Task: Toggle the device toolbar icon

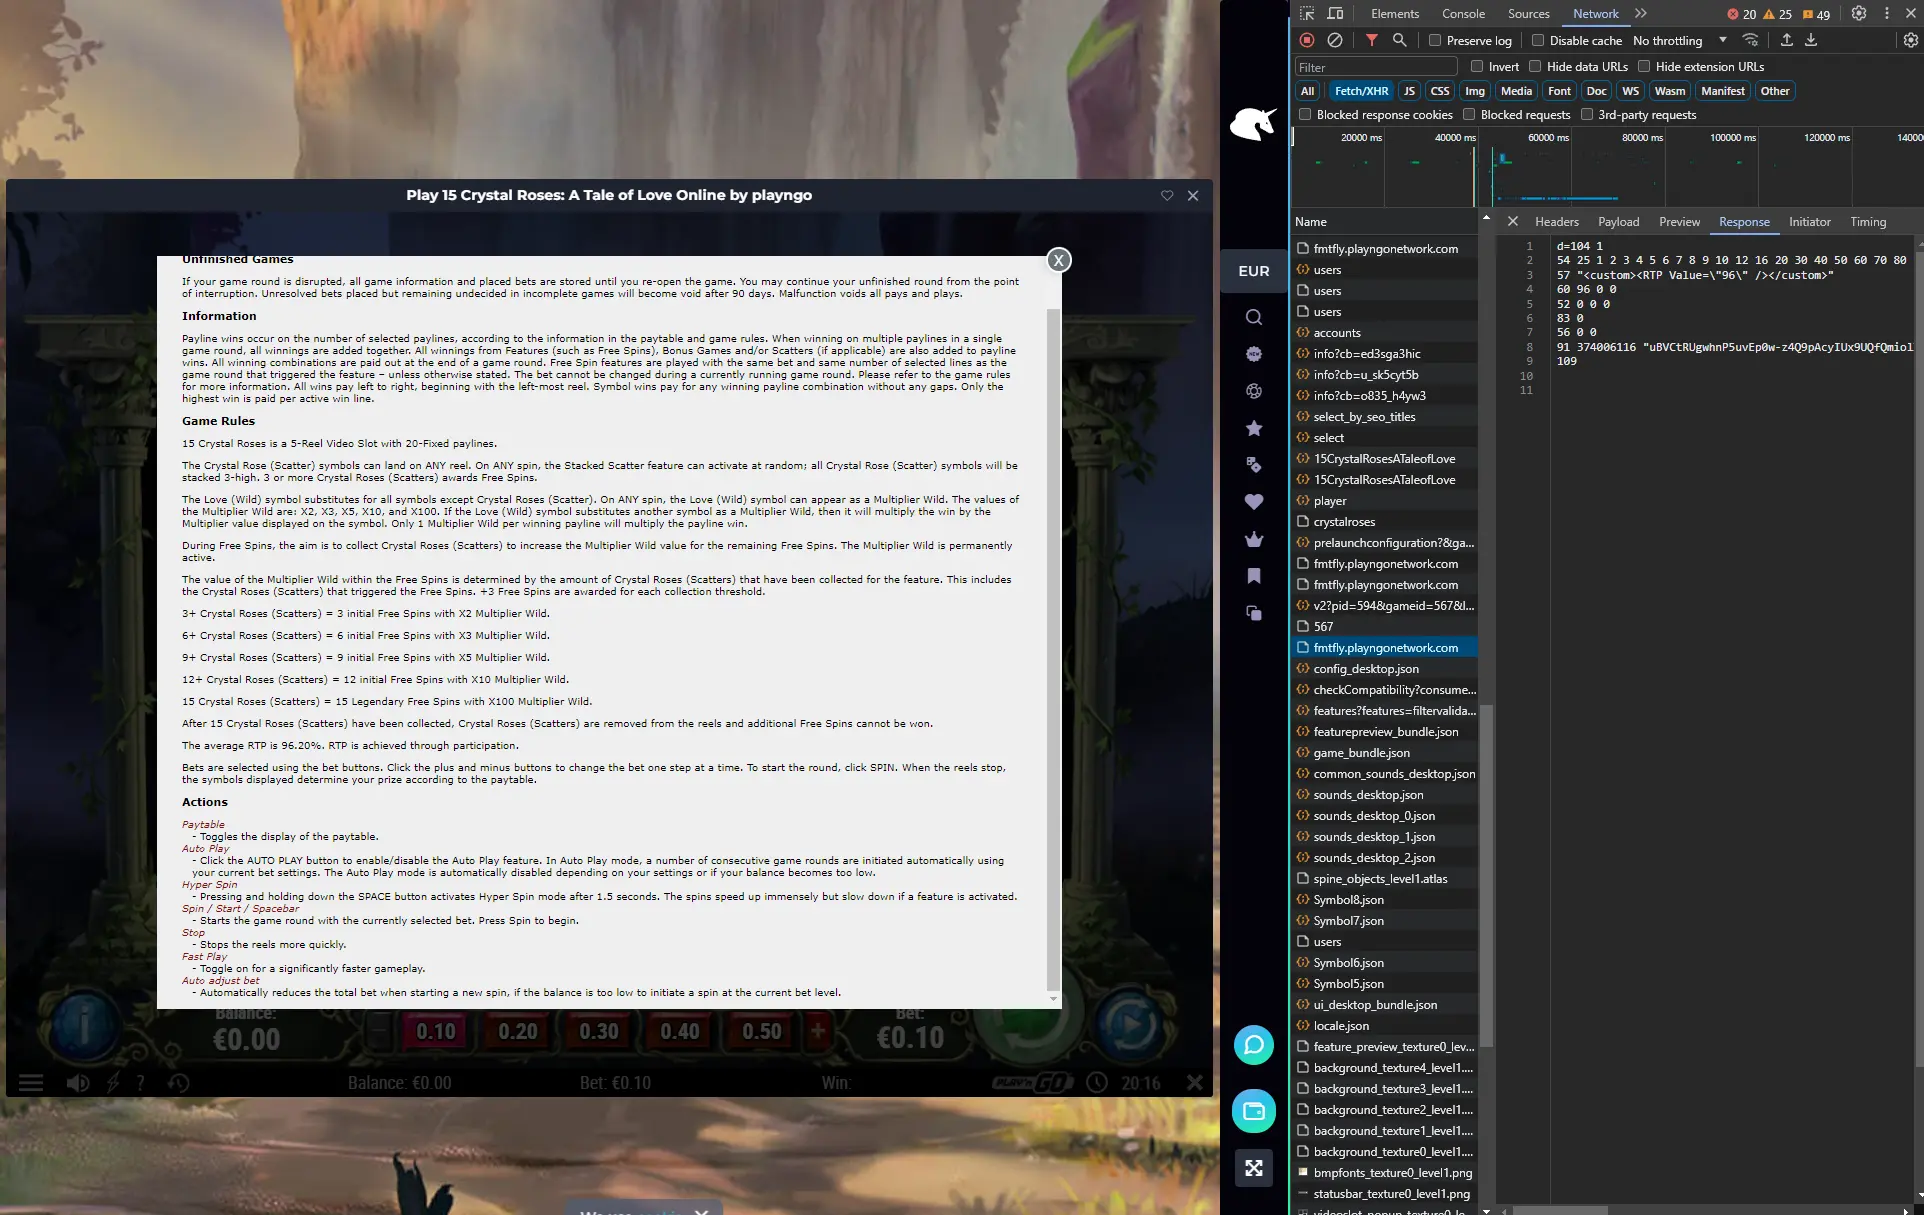Action: [x=1335, y=13]
